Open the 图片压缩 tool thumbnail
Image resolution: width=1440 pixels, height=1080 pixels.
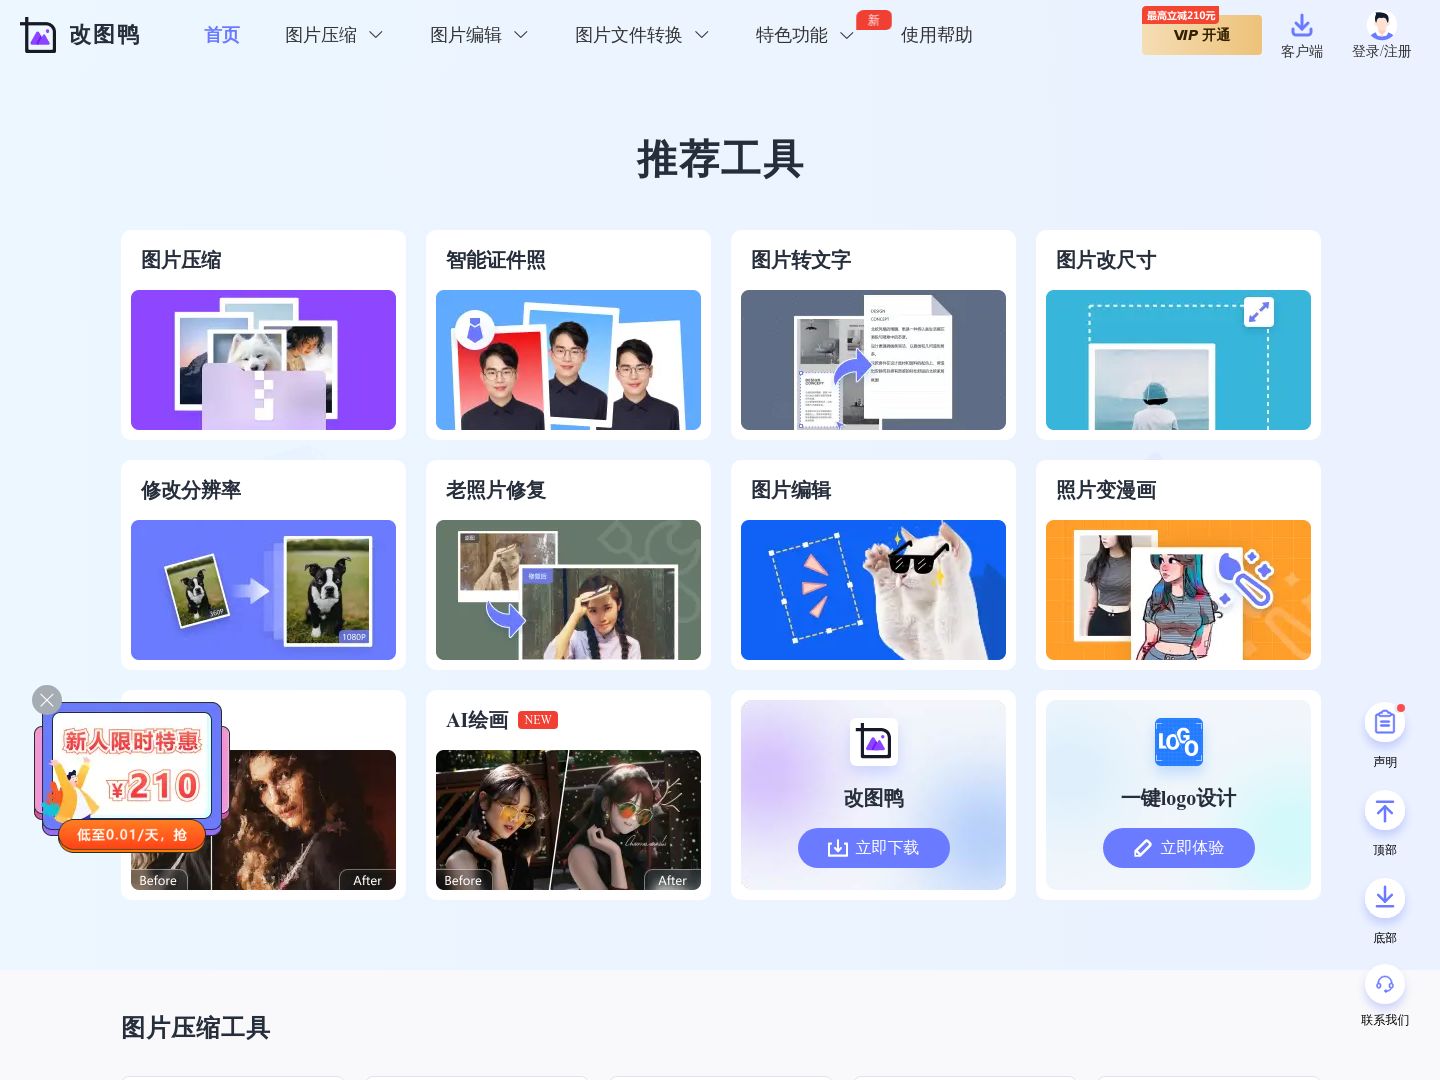[263, 360]
